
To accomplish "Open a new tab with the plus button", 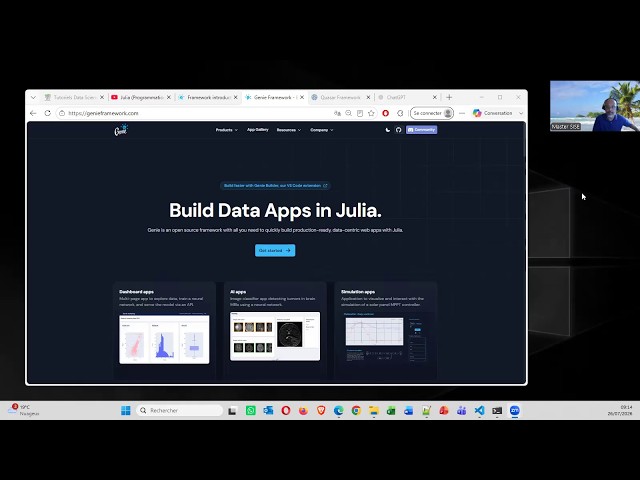I will point(449,97).
